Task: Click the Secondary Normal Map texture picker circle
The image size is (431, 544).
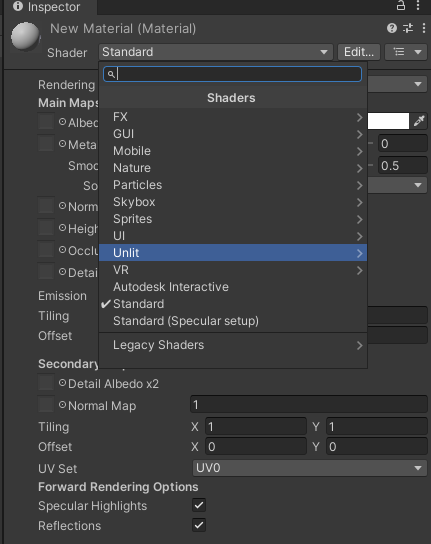Action: (x=62, y=405)
